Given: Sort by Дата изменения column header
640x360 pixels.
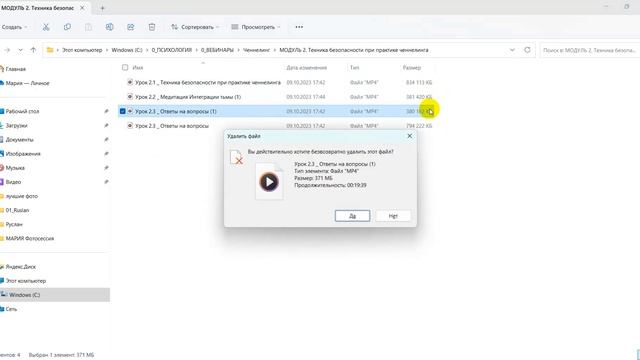Looking at the screenshot, I should point(307,67).
